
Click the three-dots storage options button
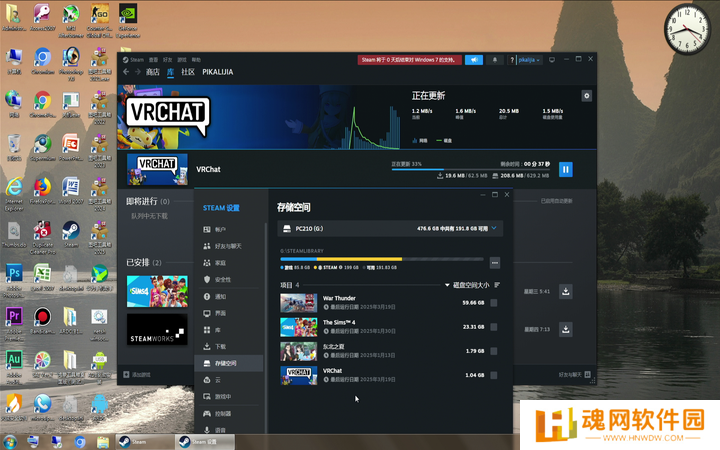coord(495,263)
